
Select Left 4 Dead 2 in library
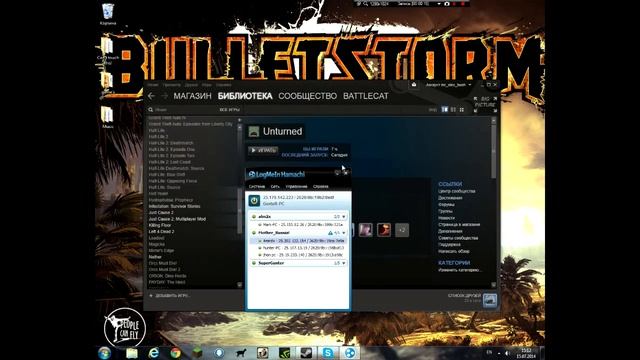pyautogui.click(x=161, y=231)
